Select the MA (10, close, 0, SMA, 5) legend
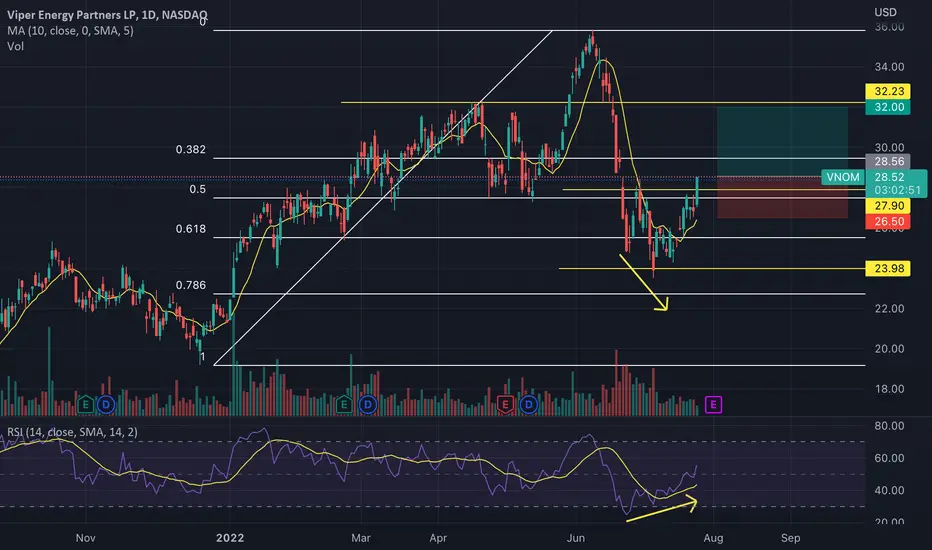Image resolution: width=932 pixels, height=550 pixels. coord(70,30)
